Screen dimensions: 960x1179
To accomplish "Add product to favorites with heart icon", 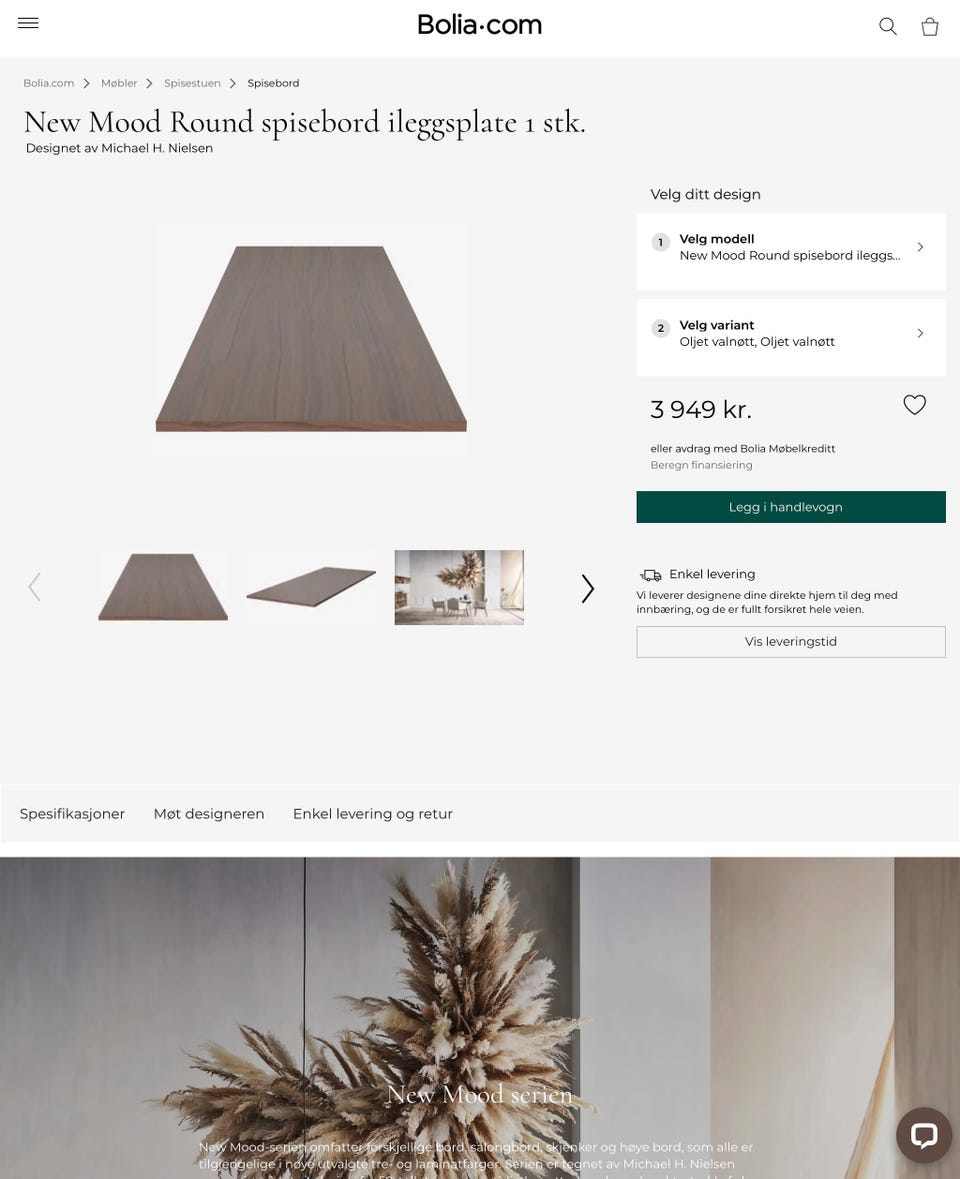I will pos(914,405).
